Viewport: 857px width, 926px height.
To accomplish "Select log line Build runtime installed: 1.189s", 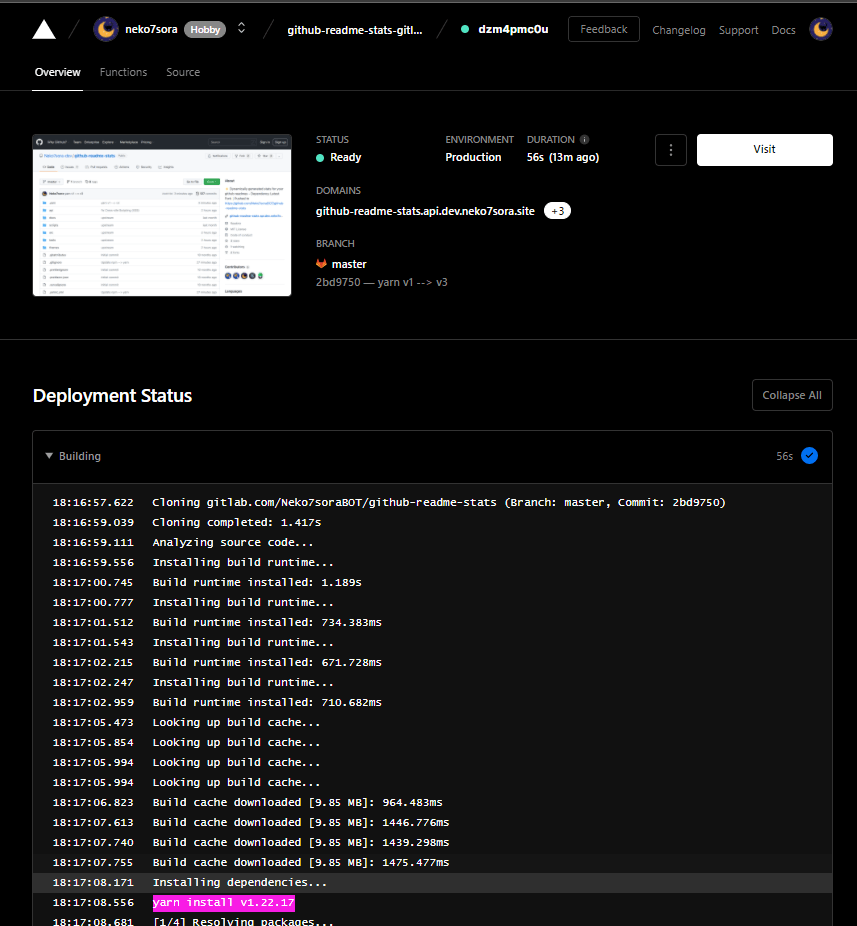I will [x=432, y=583].
